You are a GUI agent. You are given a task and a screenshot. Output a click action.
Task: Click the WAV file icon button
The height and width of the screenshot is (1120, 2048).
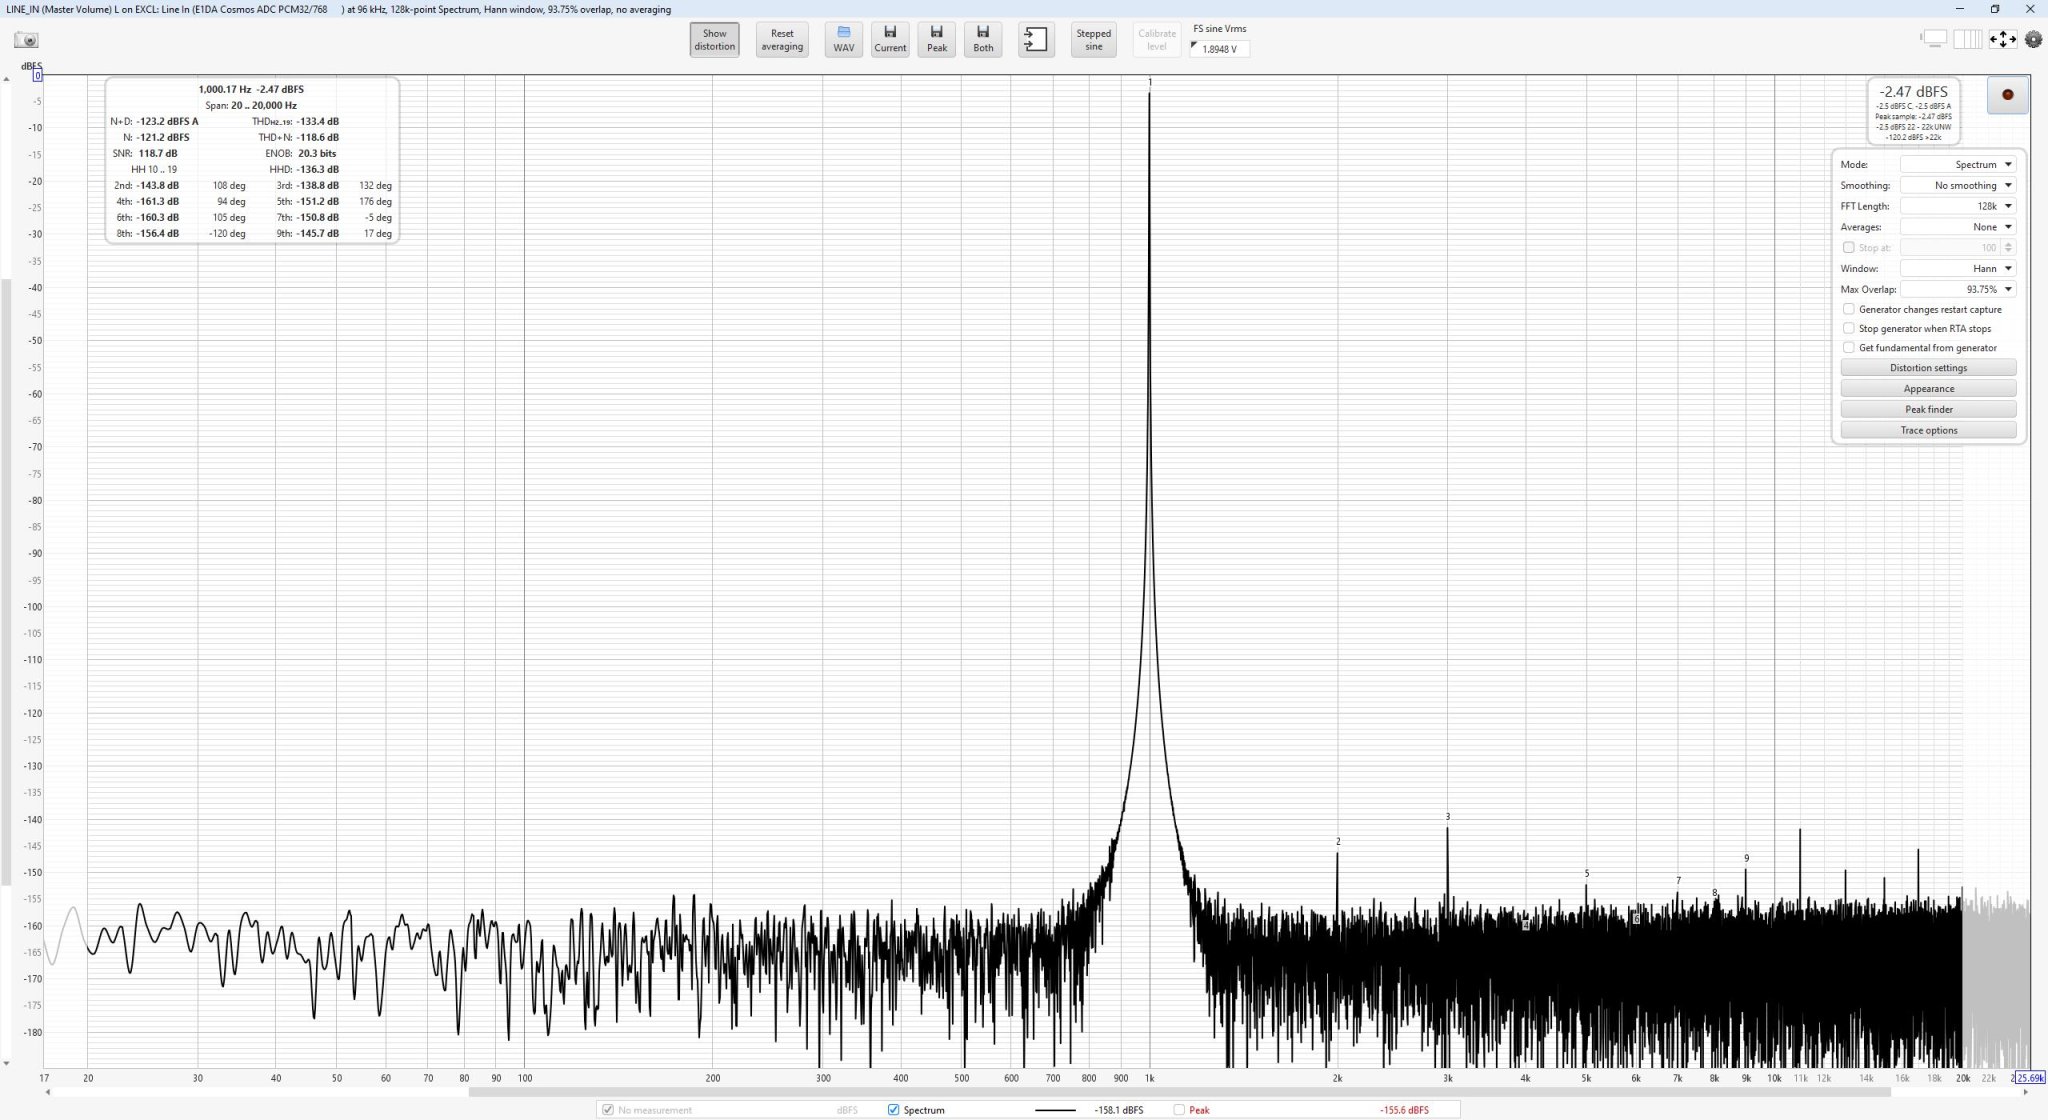pos(844,39)
